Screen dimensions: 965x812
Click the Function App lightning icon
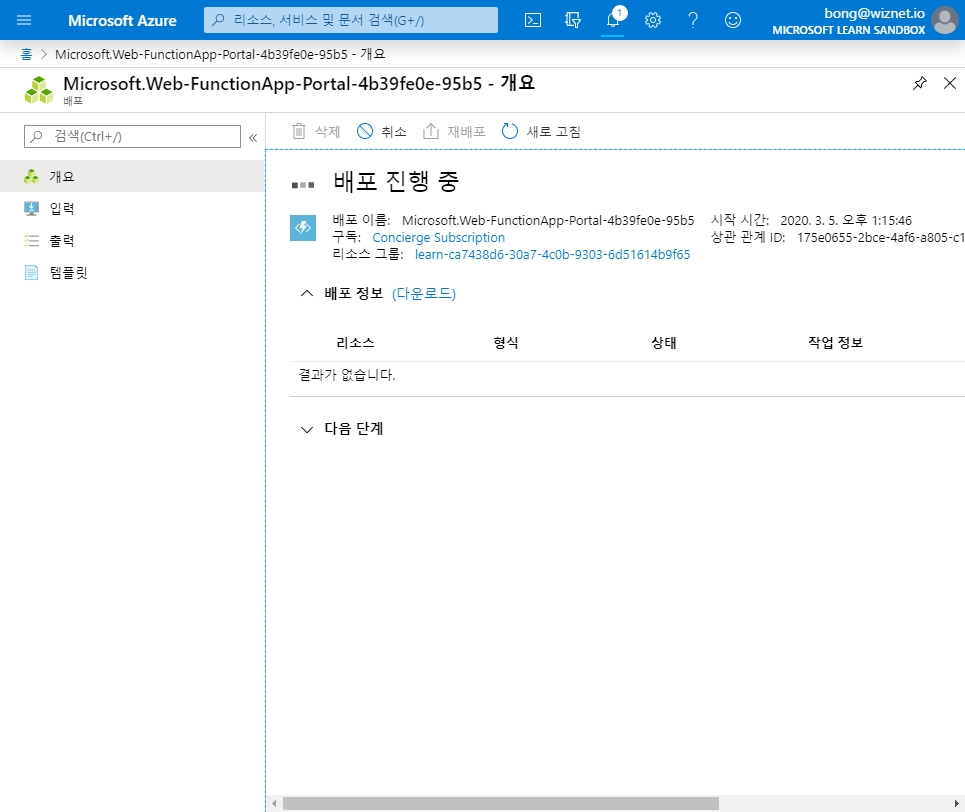pos(303,228)
